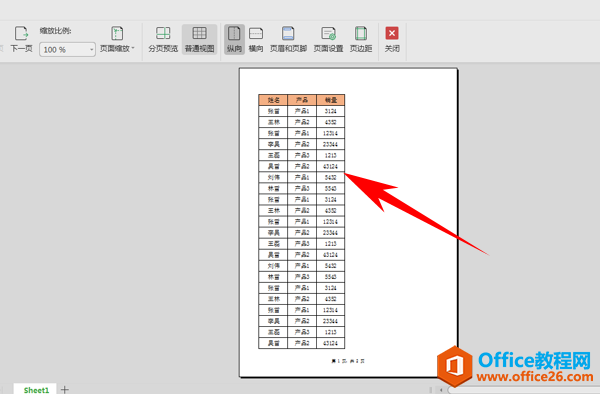The height and width of the screenshot is (394, 600).
Task: Open 页眉和页脚 header and footer settings
Action: tap(288, 39)
